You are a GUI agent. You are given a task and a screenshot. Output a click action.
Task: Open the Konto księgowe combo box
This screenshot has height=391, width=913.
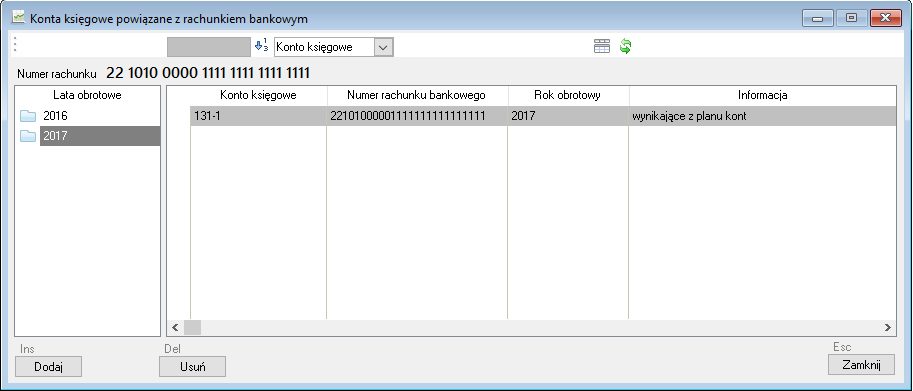point(334,47)
